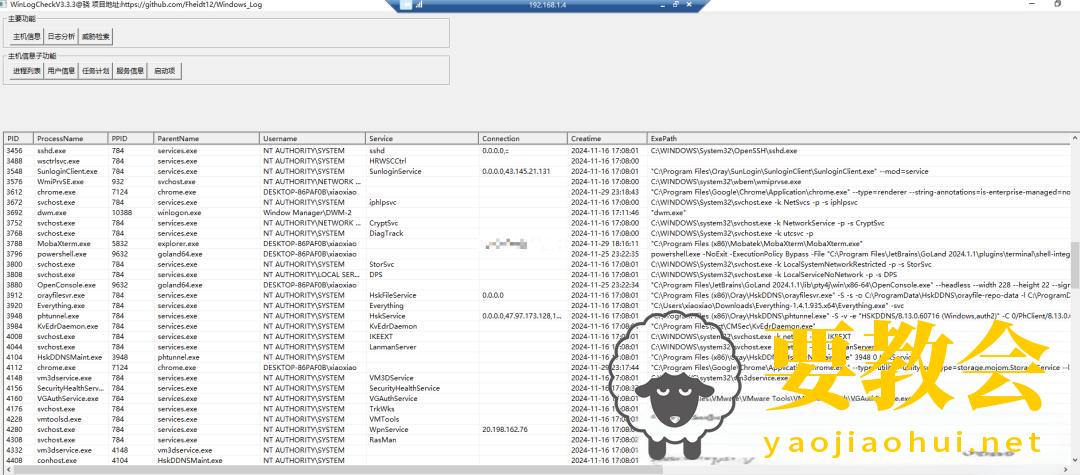Open the 主机信息 host information function
The image size is (1080, 475).
point(26,37)
